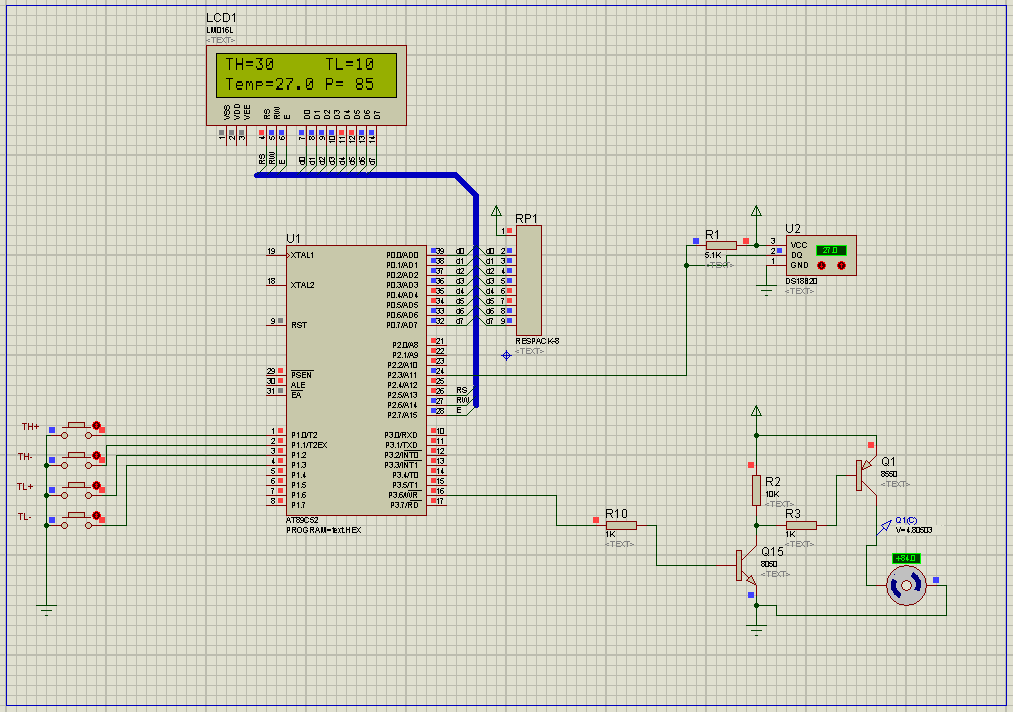1013x712 pixels.
Task: Click the Q1(C) voltage probe arrow
Action: (x=884, y=527)
